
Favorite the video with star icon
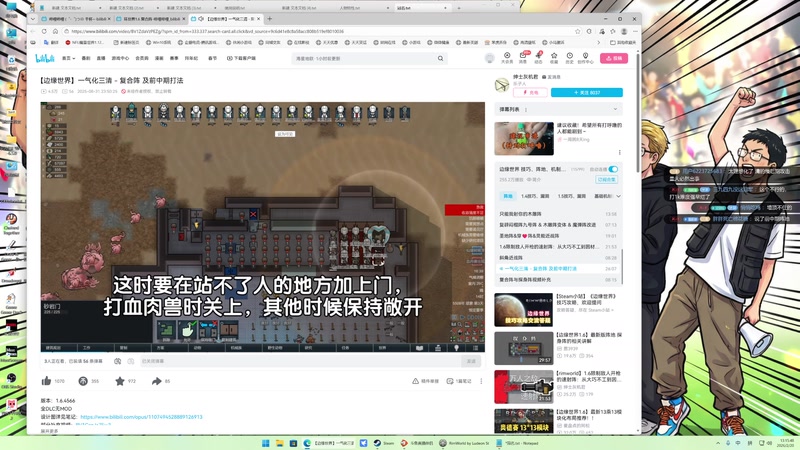click(x=119, y=381)
